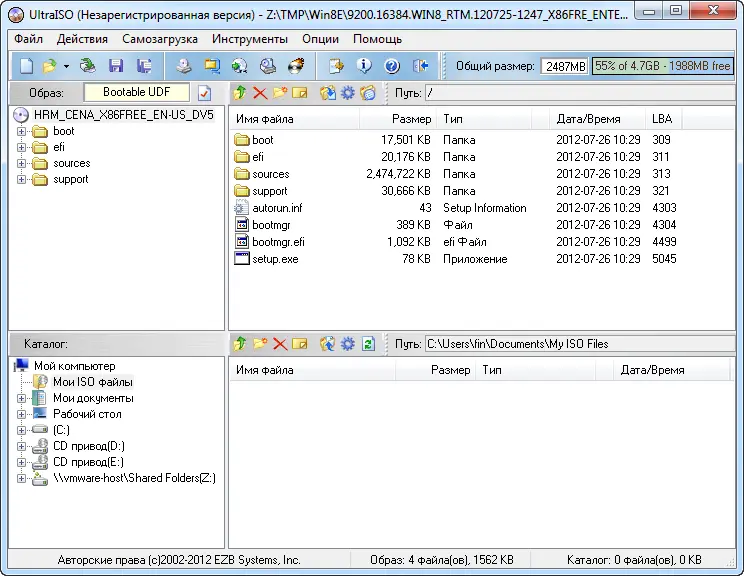Click the Rename icon in the image pane toolbar
The width and height of the screenshot is (744, 576).
click(300, 93)
